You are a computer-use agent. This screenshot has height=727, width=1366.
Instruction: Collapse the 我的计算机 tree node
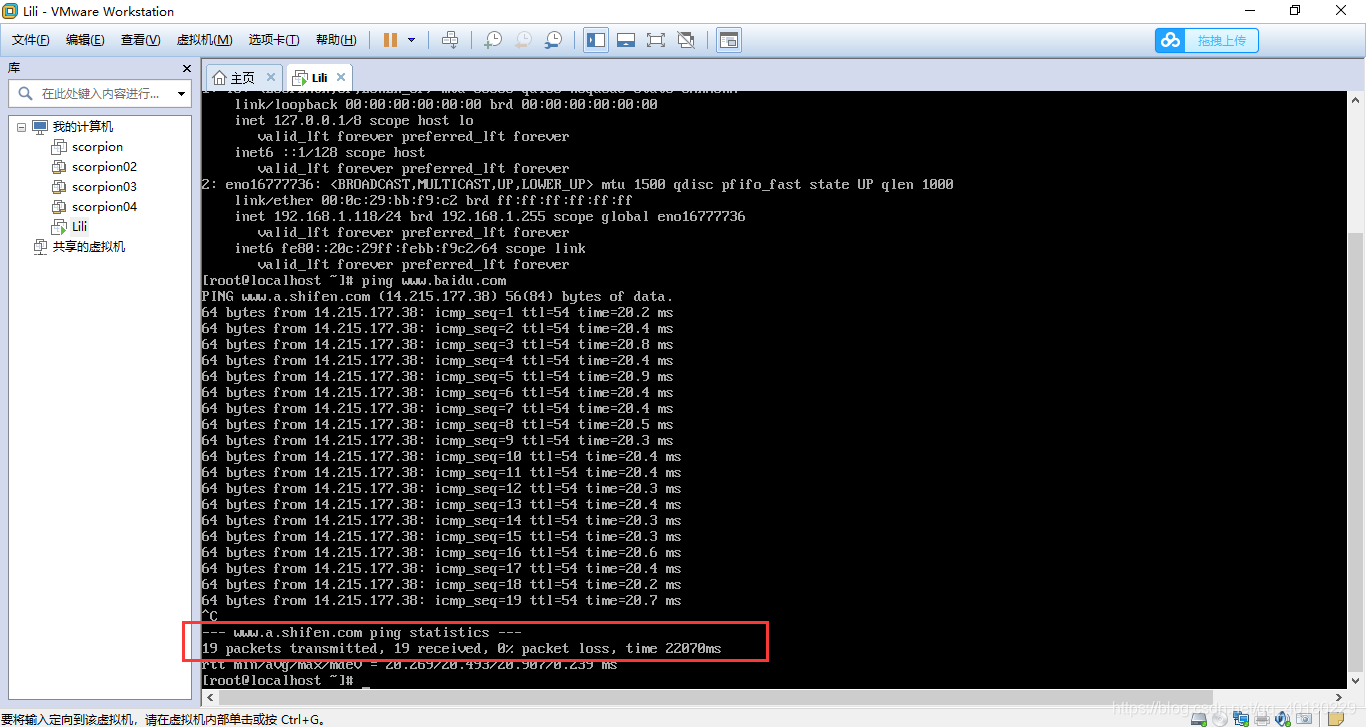pyautogui.click(x=21, y=127)
